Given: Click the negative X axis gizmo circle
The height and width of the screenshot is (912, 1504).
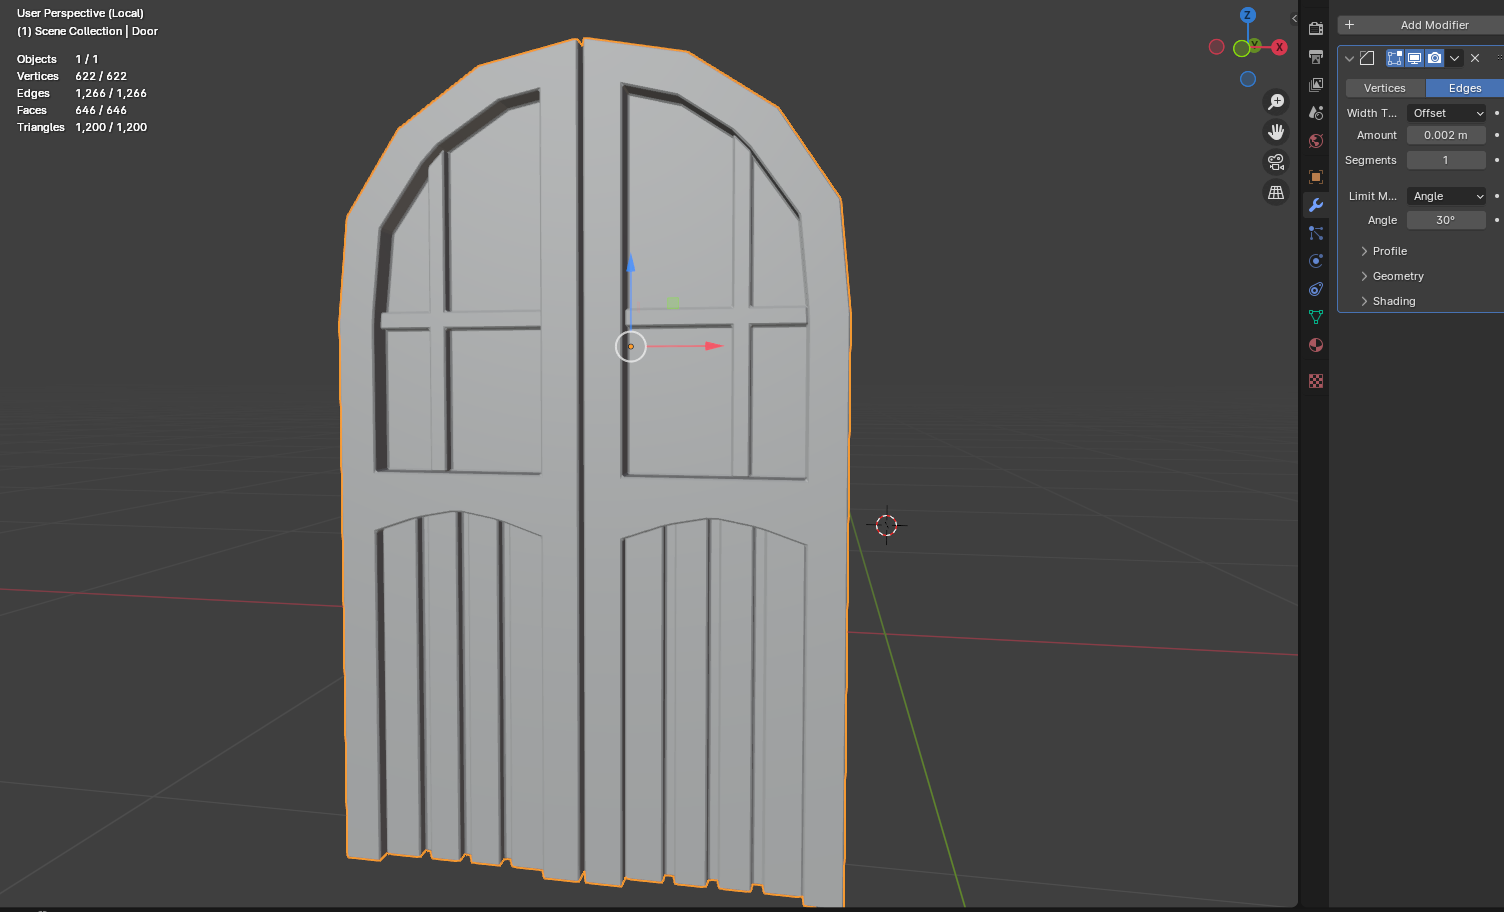Looking at the screenshot, I should pyautogui.click(x=1216, y=47).
